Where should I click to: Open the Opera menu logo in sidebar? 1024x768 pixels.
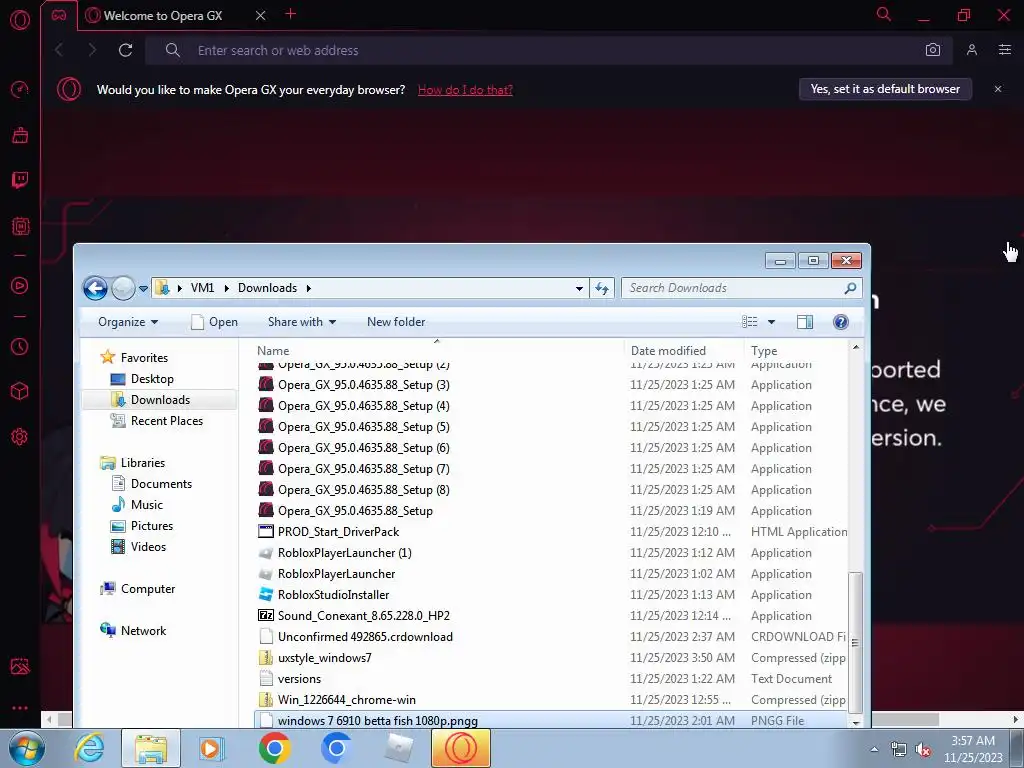(20, 20)
